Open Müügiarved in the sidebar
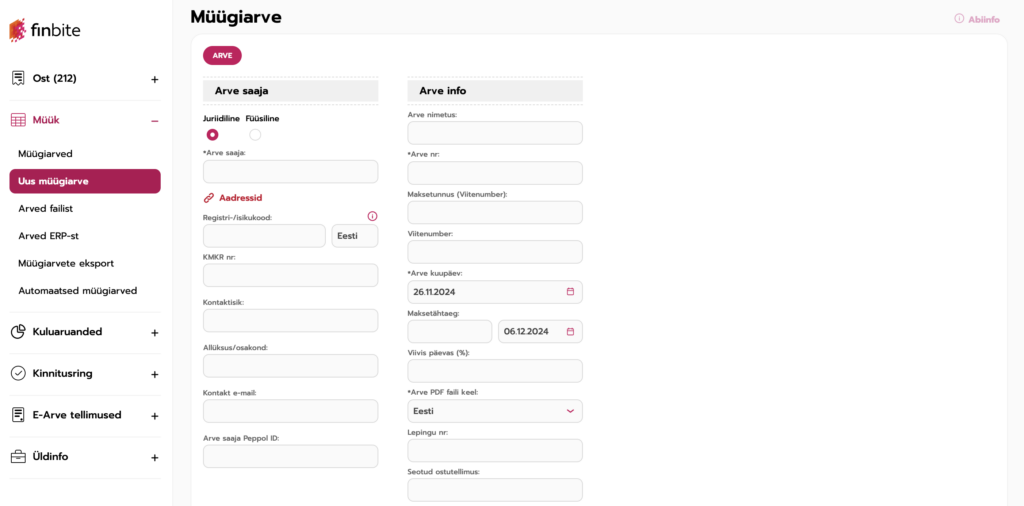 click(x=59, y=154)
